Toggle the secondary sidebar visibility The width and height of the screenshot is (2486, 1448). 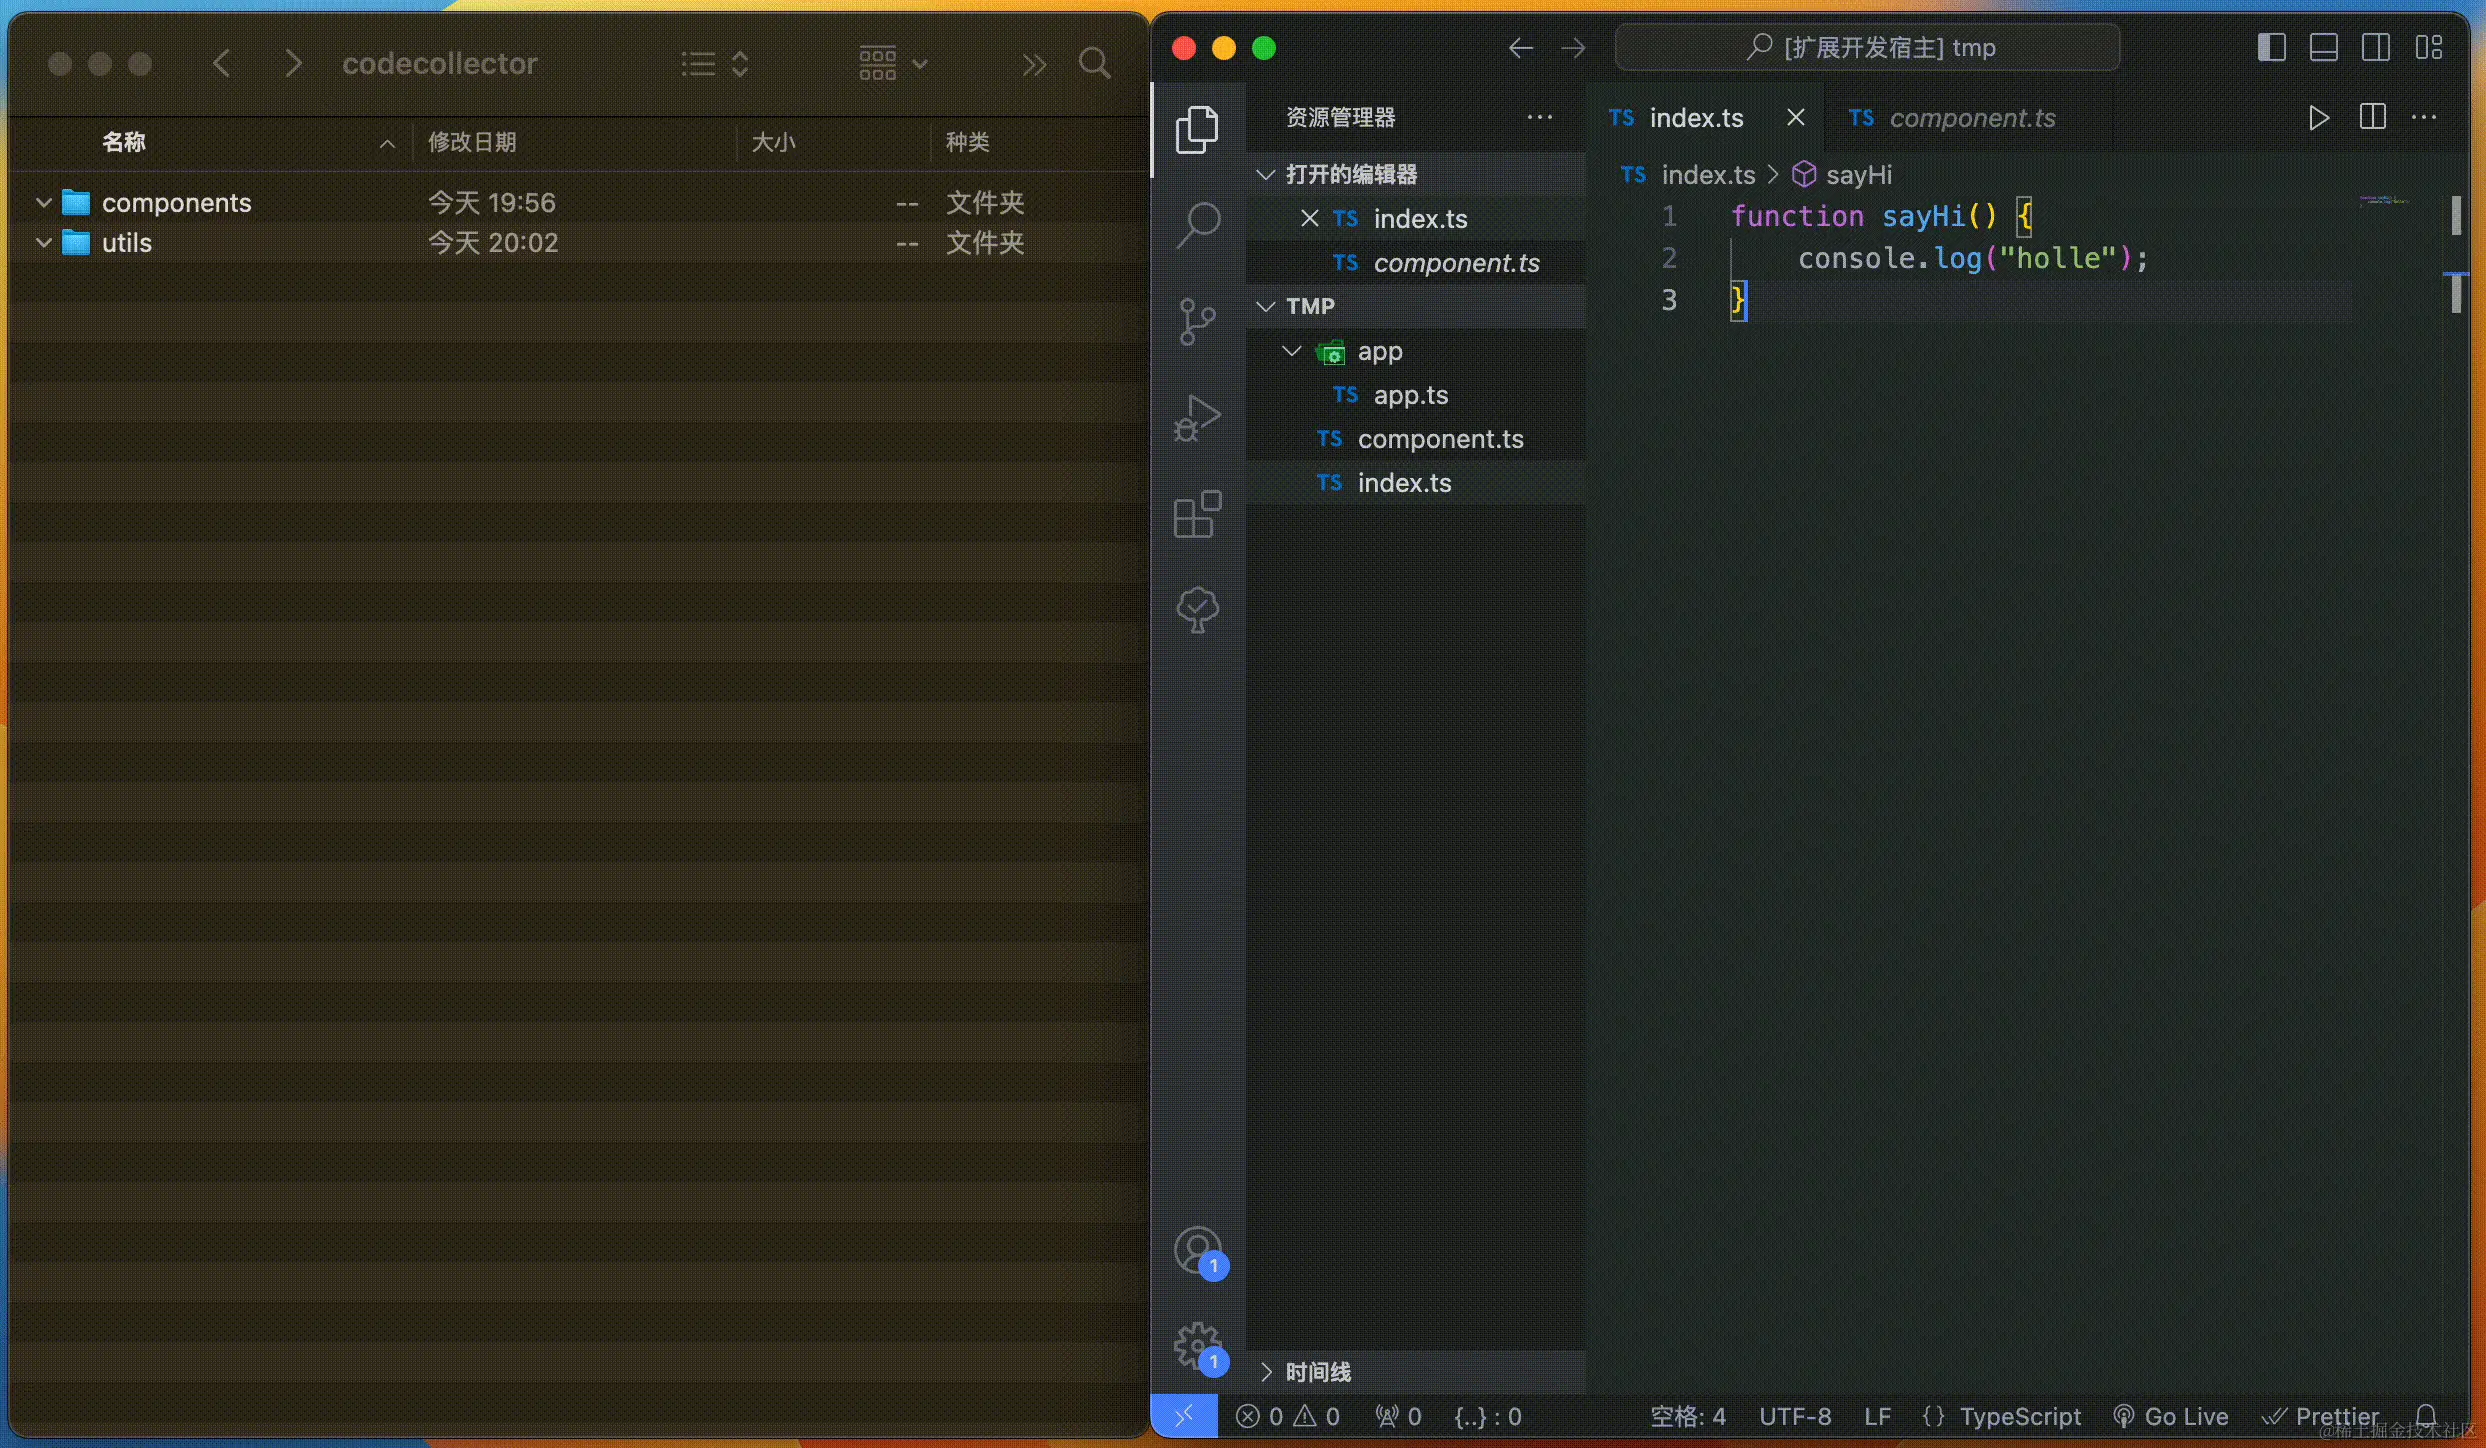[x=2377, y=47]
